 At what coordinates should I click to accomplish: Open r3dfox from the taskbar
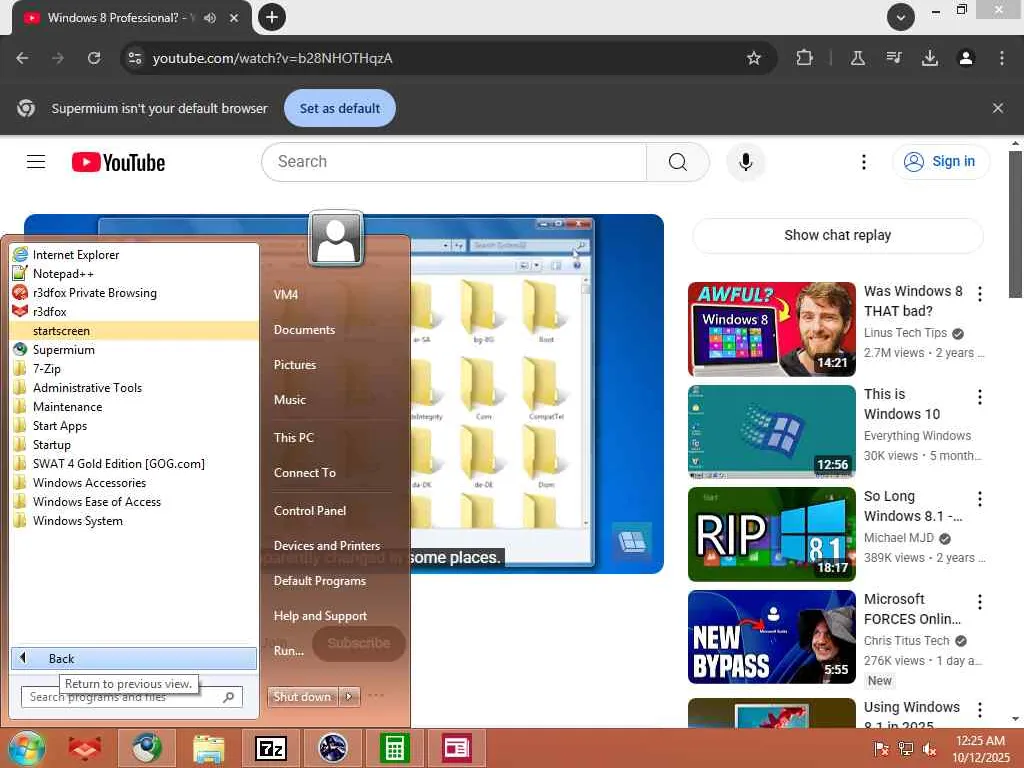point(85,748)
